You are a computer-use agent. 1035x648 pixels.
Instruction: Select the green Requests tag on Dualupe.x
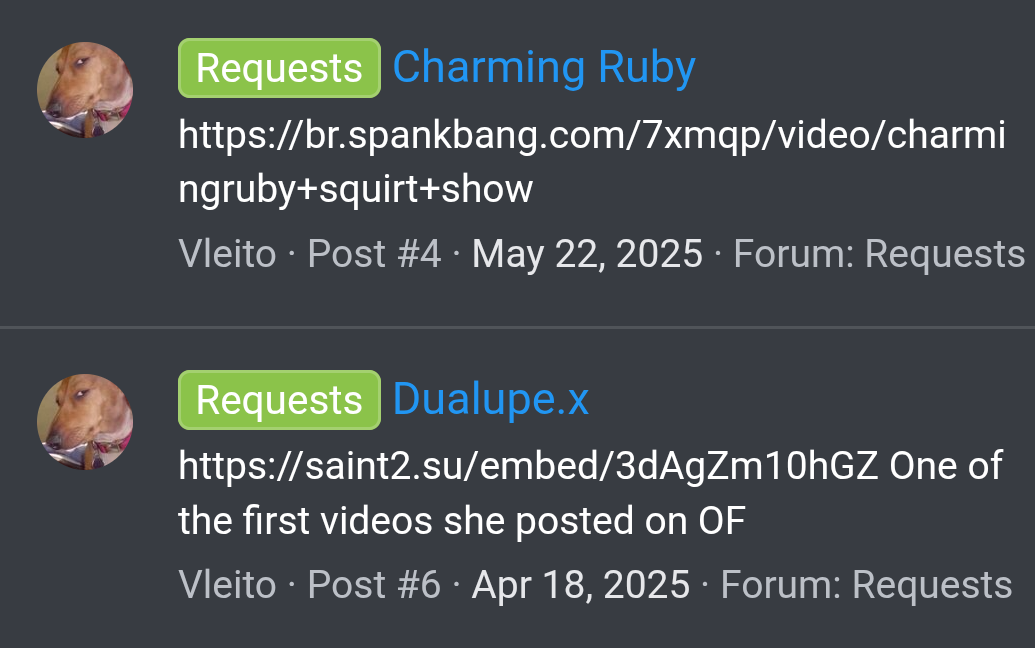pos(279,400)
